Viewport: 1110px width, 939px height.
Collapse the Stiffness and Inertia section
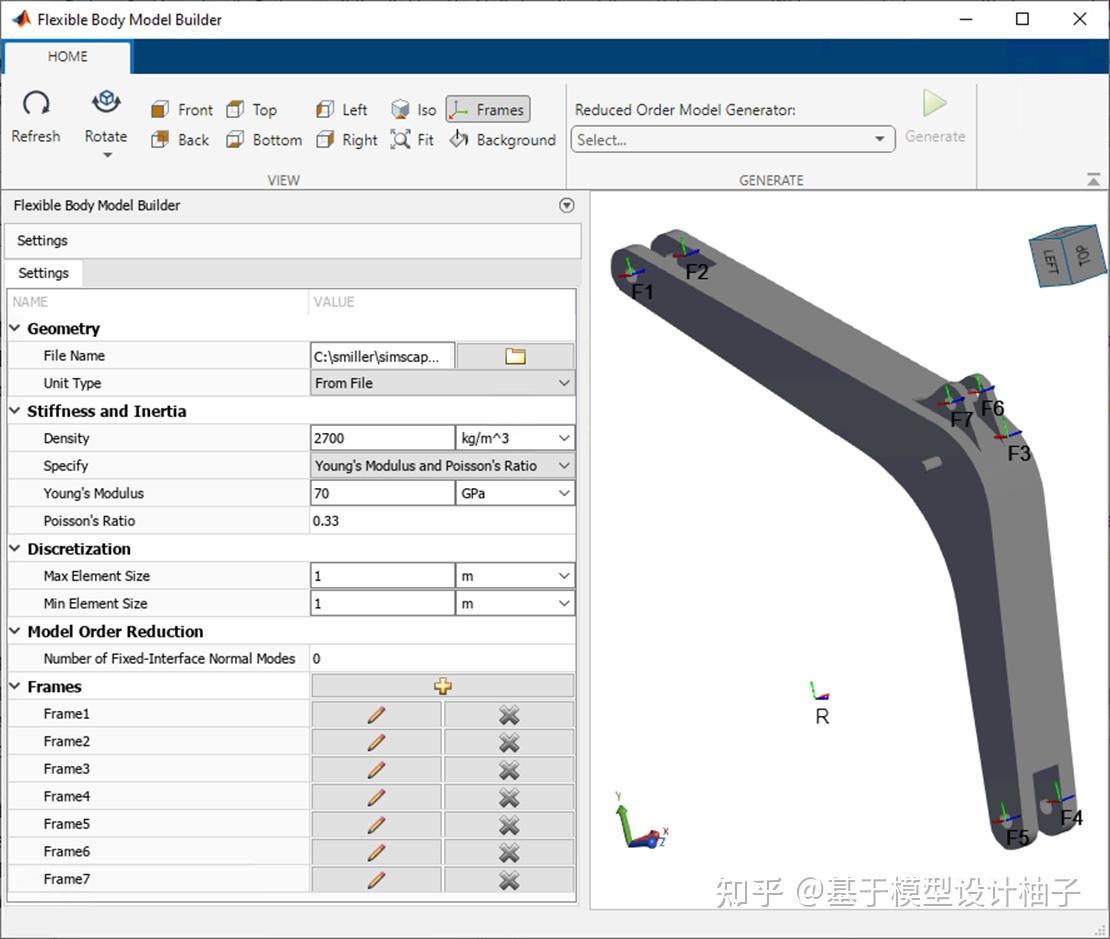[x=16, y=411]
